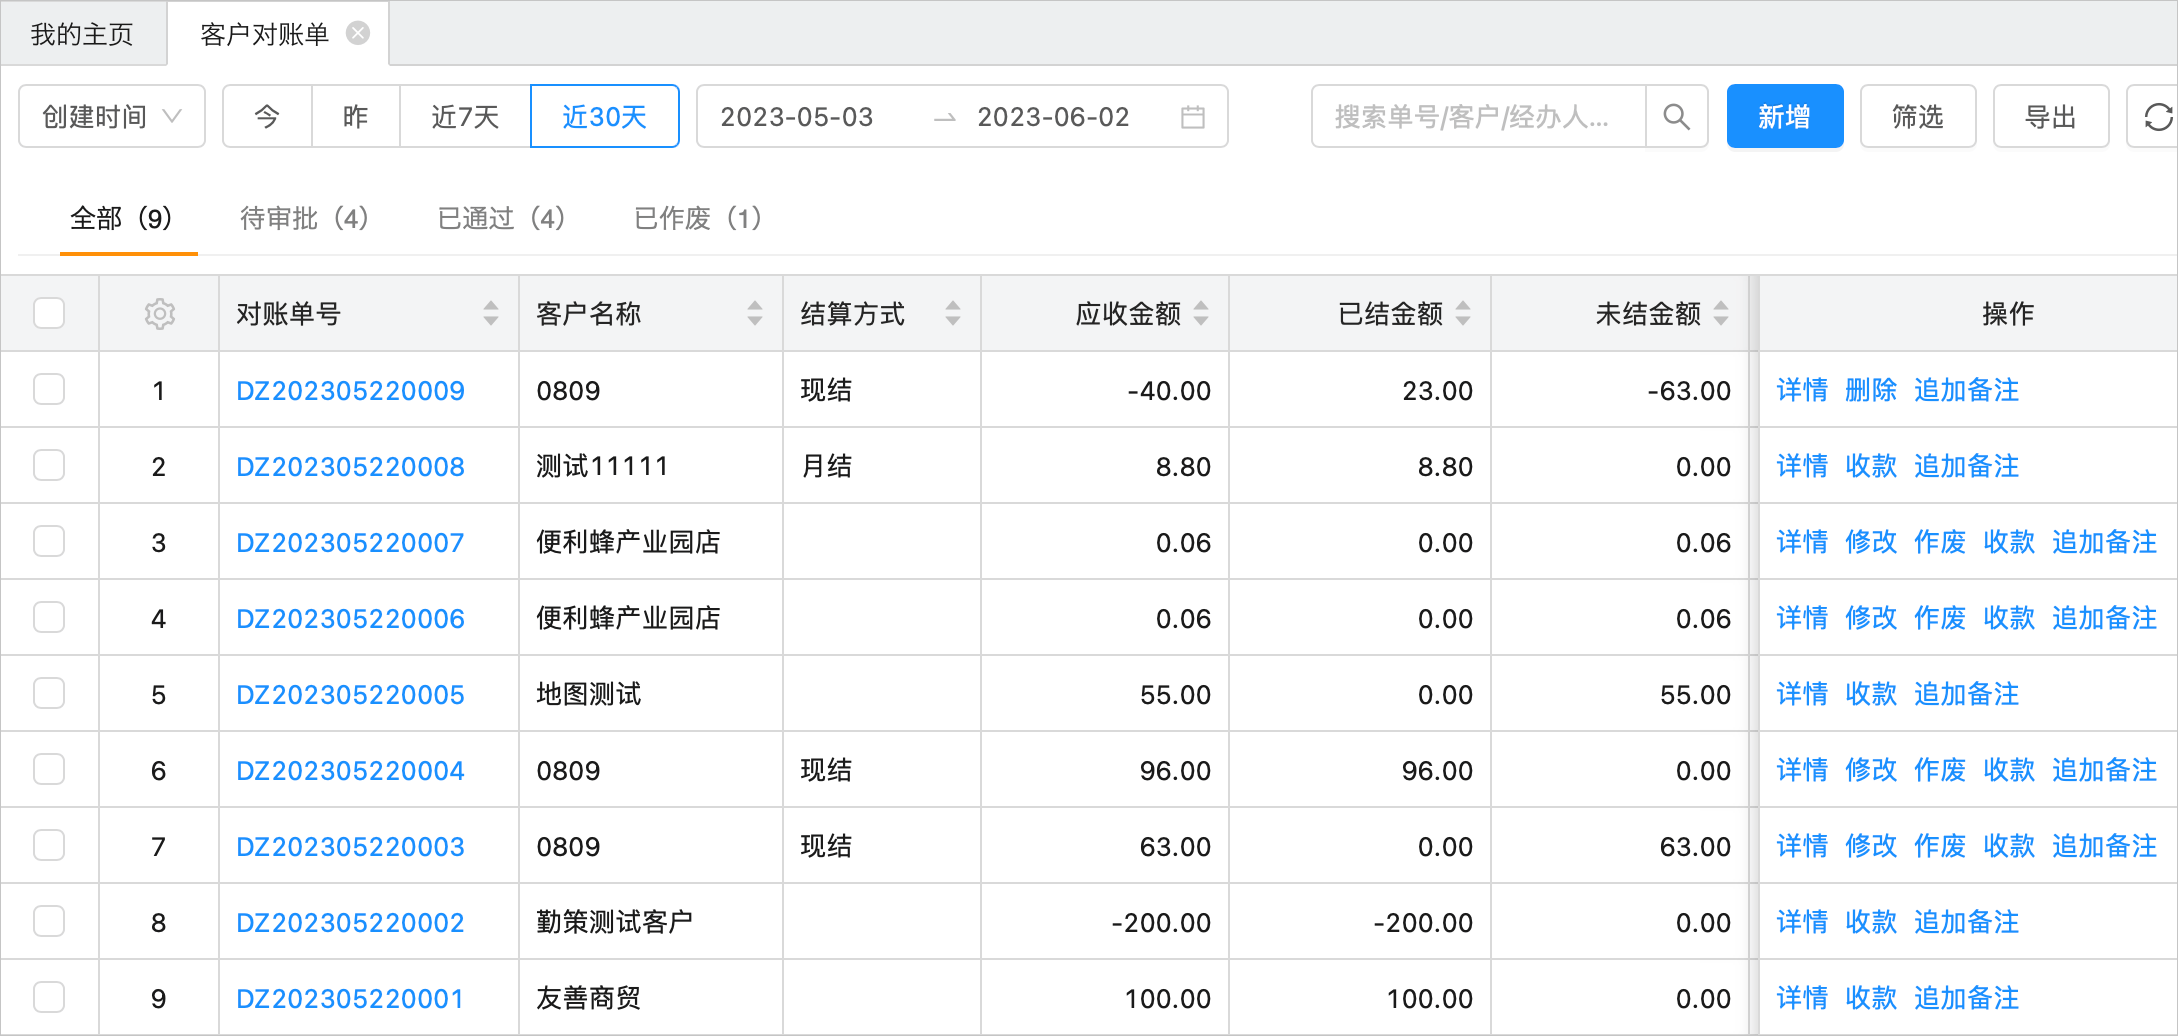Open the date range calendar icon

1192,117
